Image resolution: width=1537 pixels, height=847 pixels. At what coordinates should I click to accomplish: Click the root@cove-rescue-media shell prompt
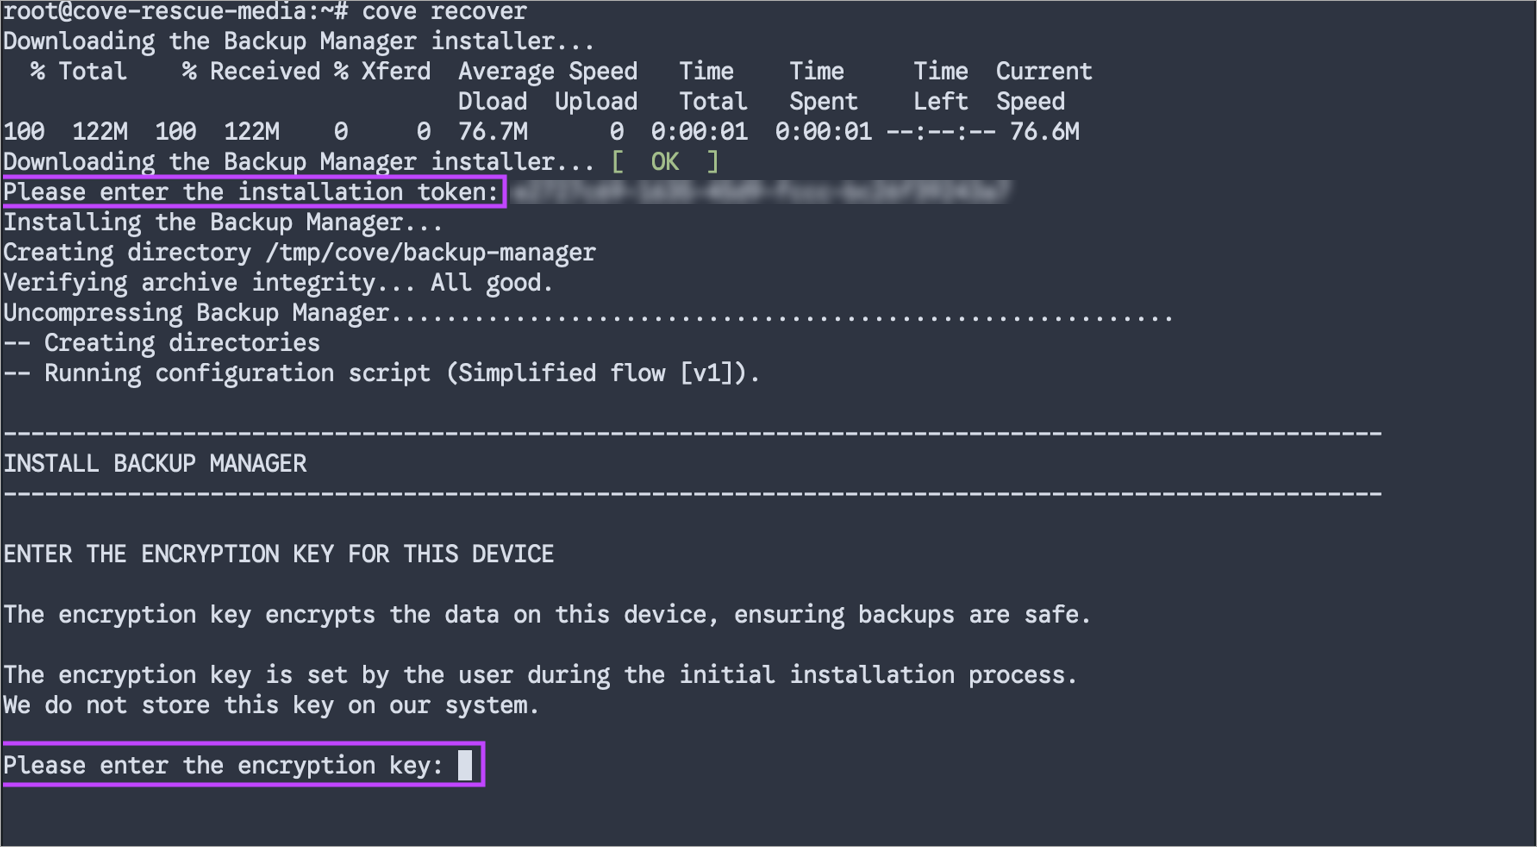175,12
